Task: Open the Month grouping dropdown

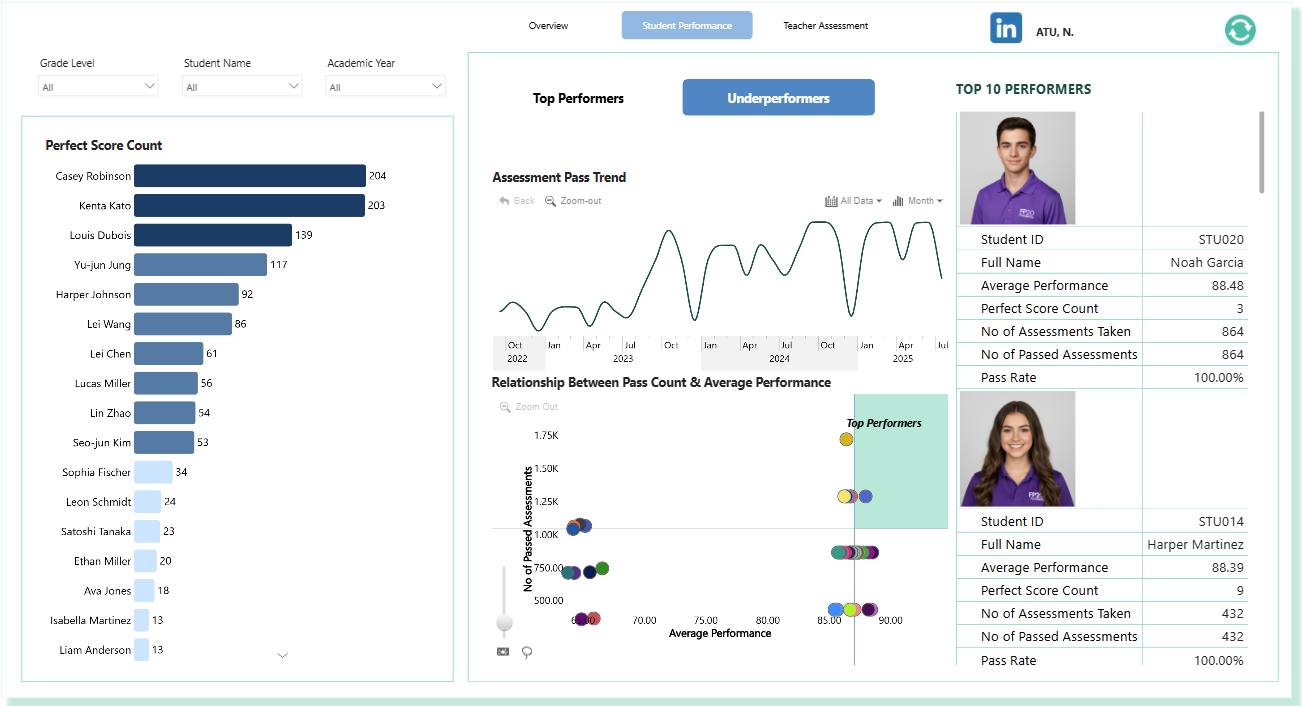Action: click(x=917, y=201)
